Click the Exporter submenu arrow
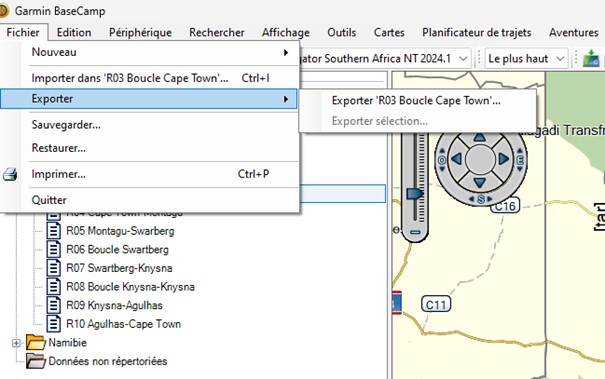Screen dimensions: 605x379 [x=286, y=99]
